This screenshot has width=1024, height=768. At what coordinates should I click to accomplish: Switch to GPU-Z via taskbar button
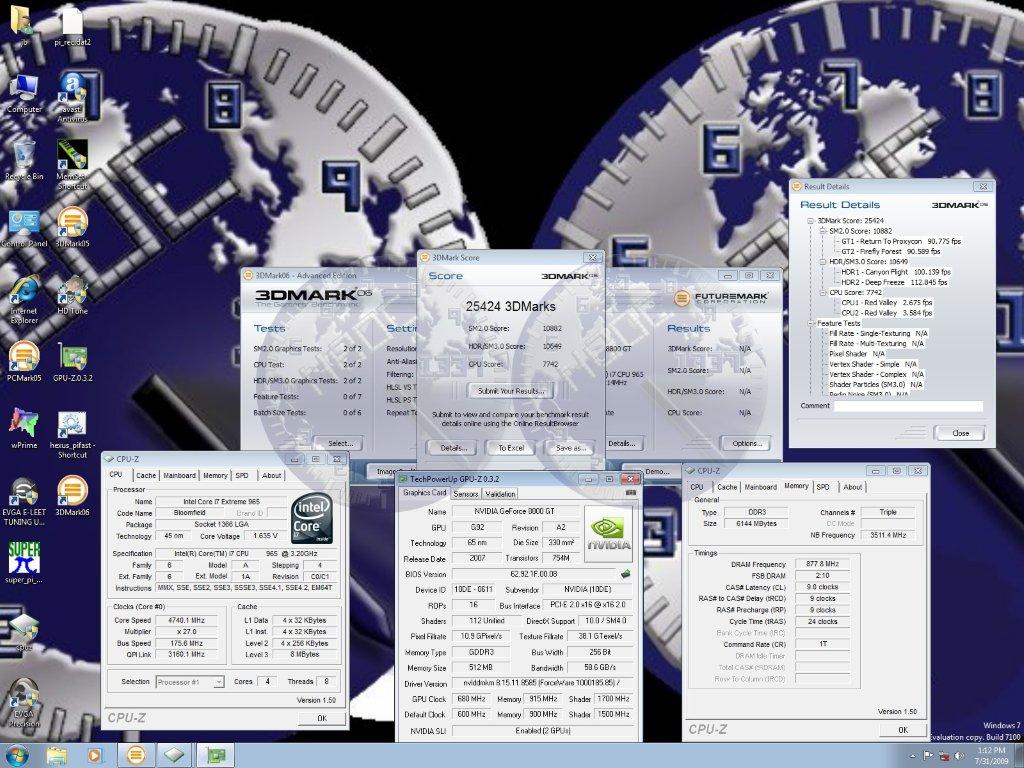click(x=215, y=756)
